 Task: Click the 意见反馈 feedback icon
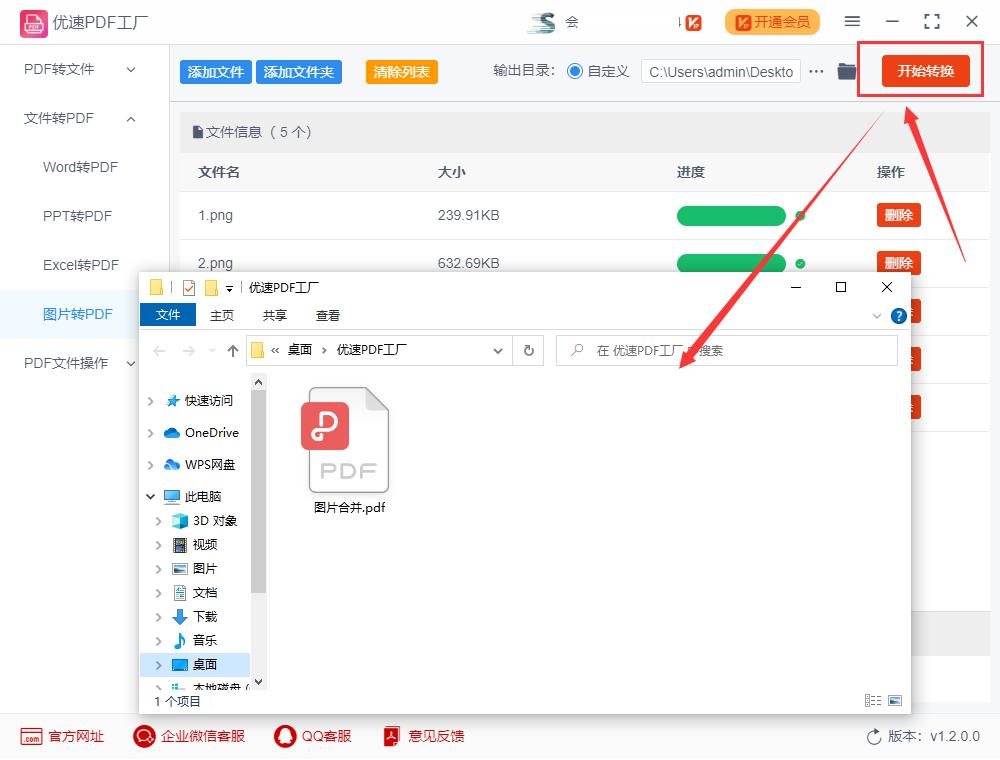tap(390, 736)
